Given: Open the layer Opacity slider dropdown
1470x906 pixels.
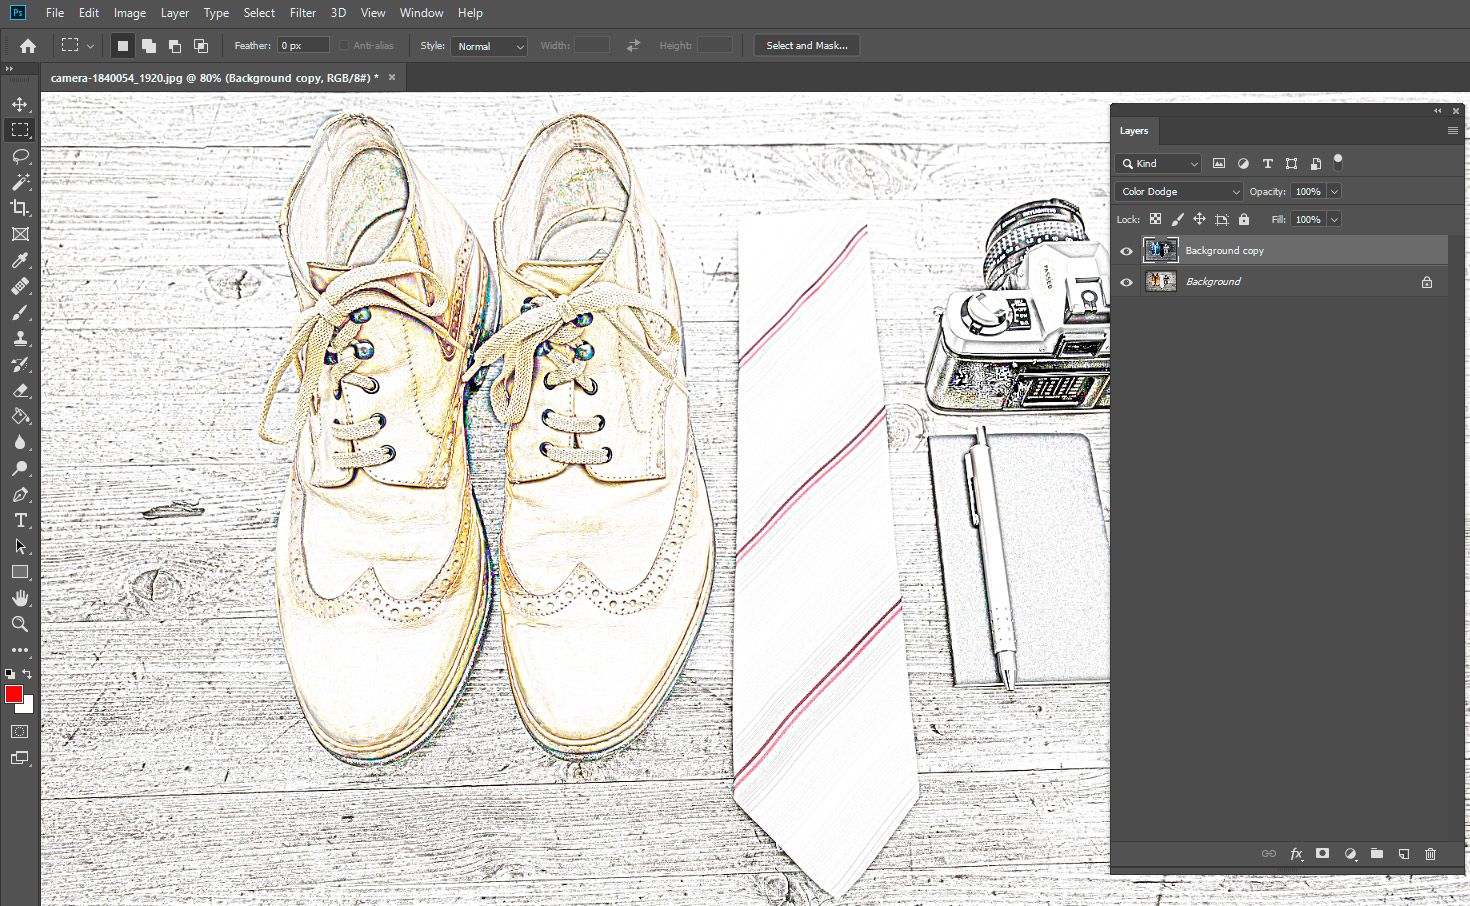Looking at the screenshot, I should [x=1334, y=191].
